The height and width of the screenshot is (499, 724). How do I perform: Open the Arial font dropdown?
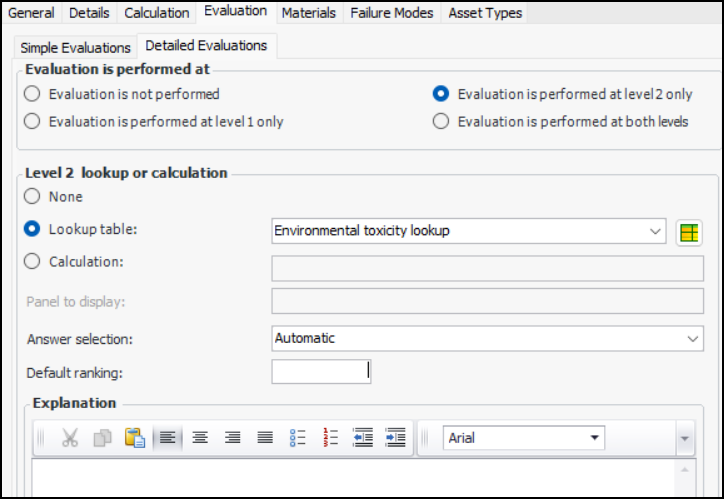pos(596,438)
